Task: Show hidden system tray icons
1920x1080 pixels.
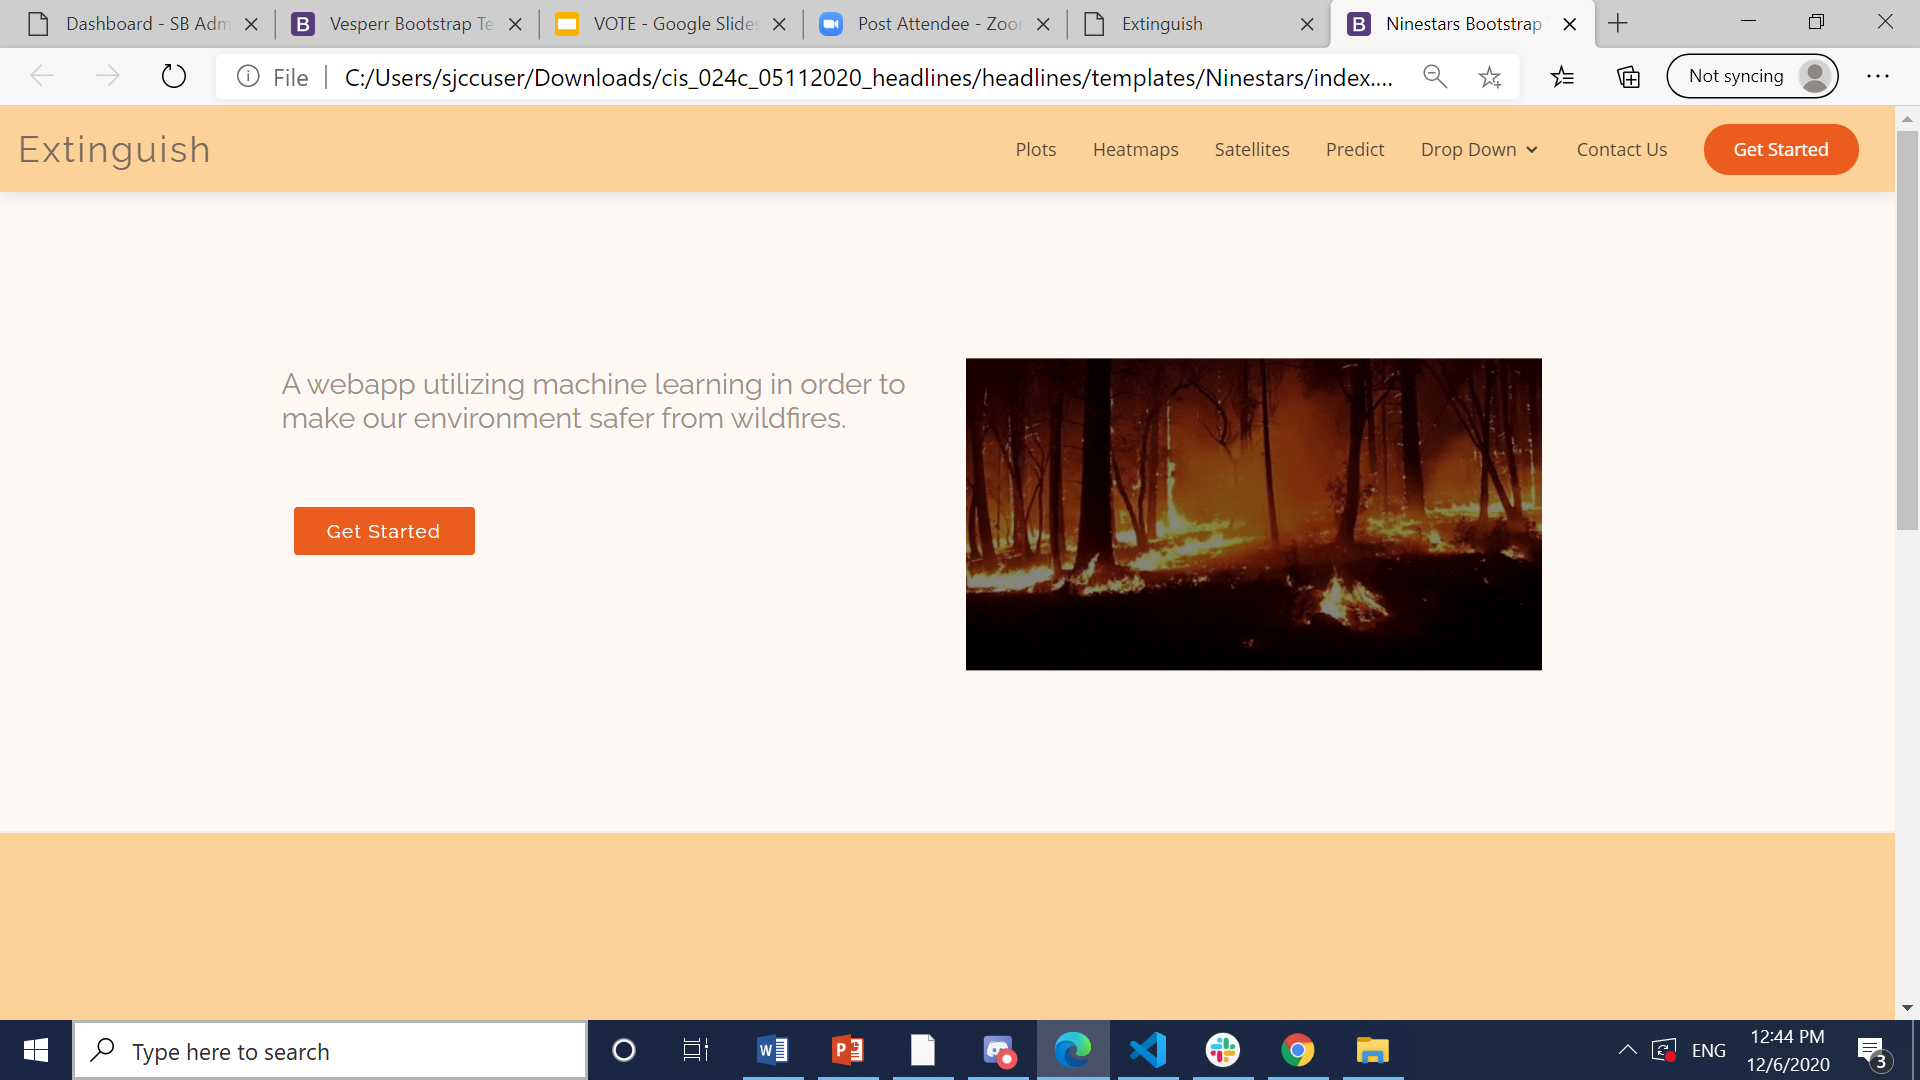Action: click(x=1627, y=1050)
